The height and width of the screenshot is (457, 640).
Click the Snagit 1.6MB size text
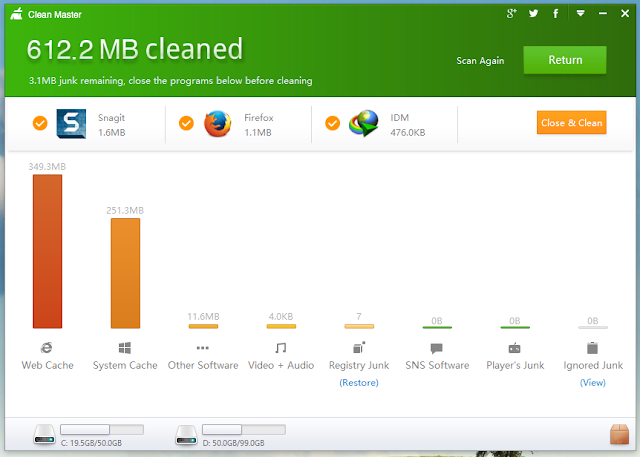tap(111, 133)
